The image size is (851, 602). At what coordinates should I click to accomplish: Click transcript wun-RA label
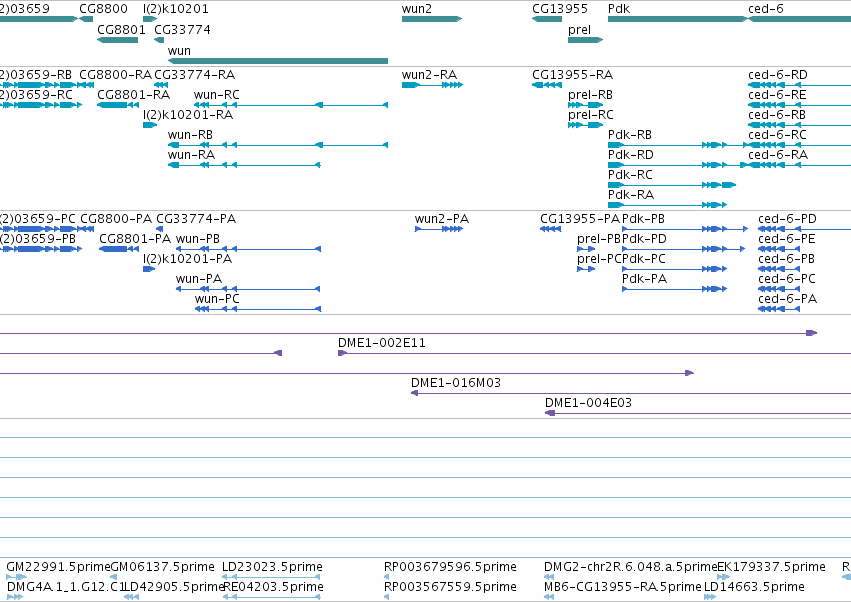click(191, 155)
